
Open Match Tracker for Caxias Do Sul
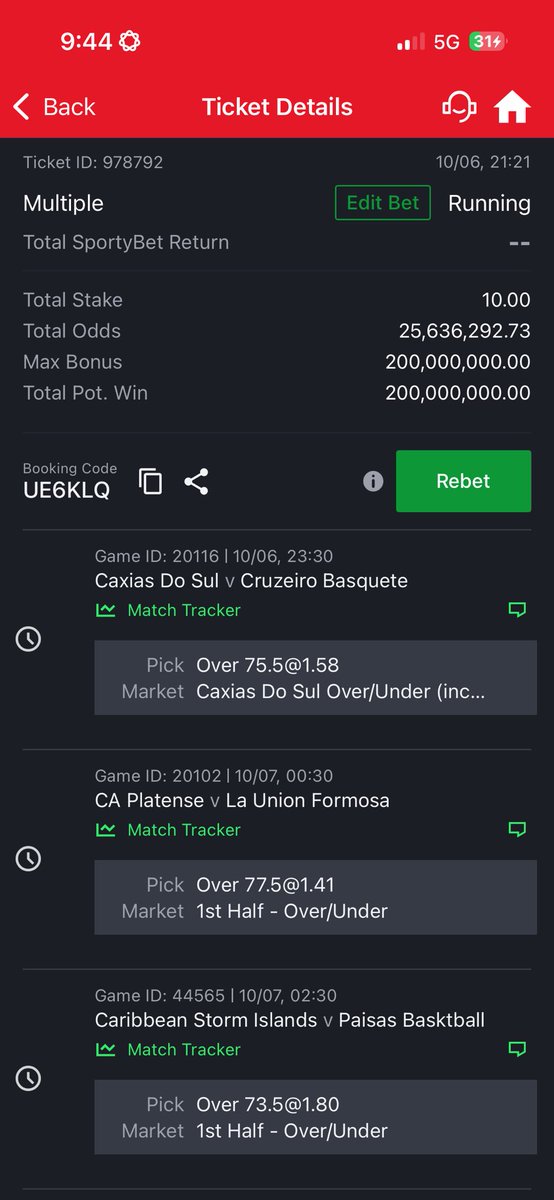(x=168, y=610)
